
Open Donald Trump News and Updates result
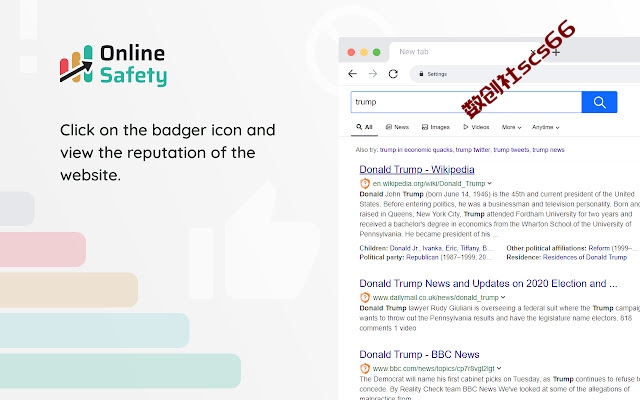[x=488, y=283]
